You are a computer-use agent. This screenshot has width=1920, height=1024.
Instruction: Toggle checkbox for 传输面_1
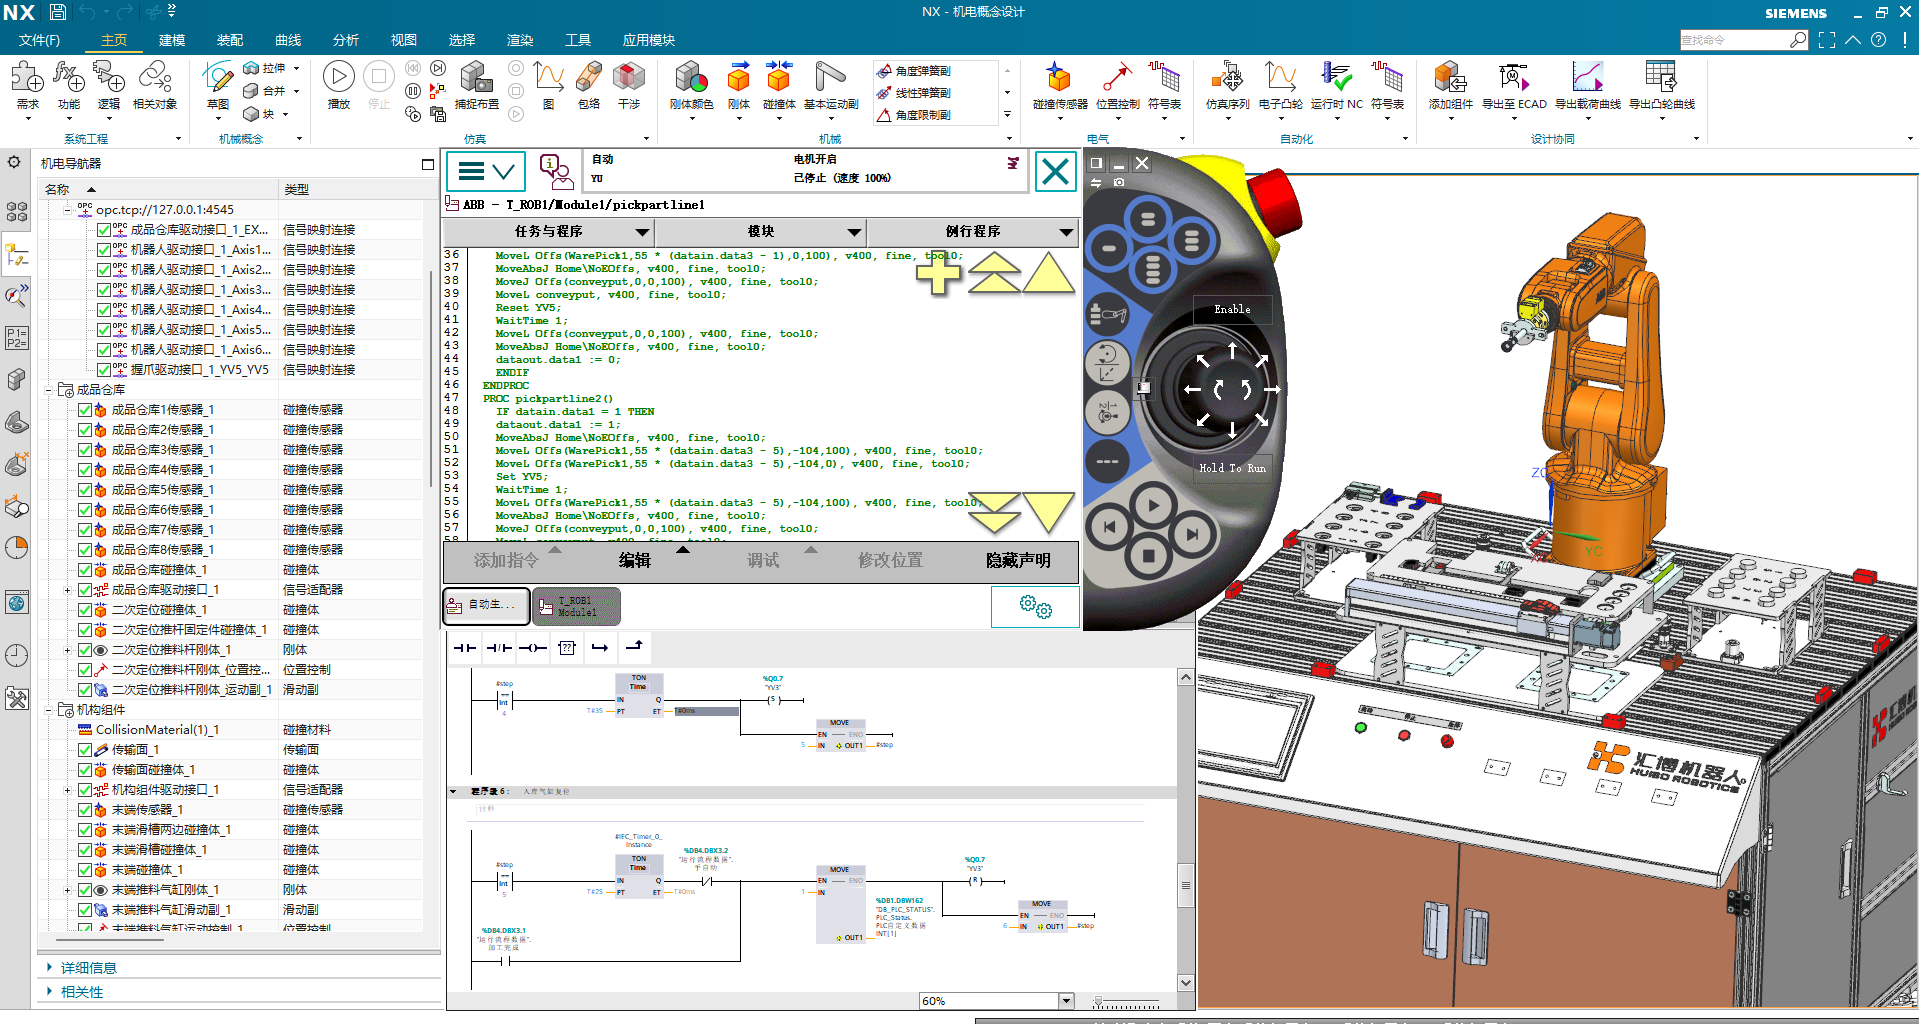(x=85, y=750)
